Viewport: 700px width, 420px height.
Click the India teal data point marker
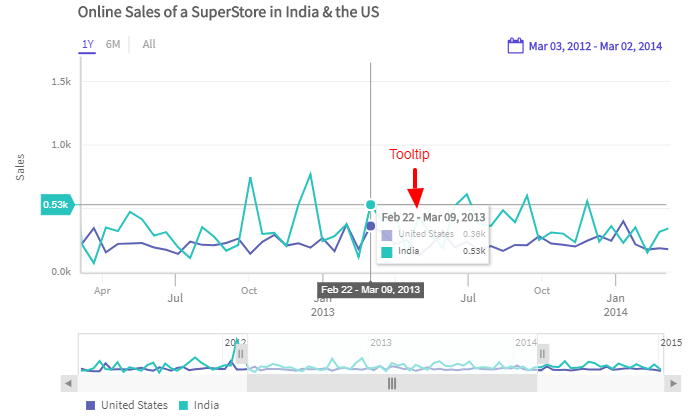pyautogui.click(x=371, y=204)
